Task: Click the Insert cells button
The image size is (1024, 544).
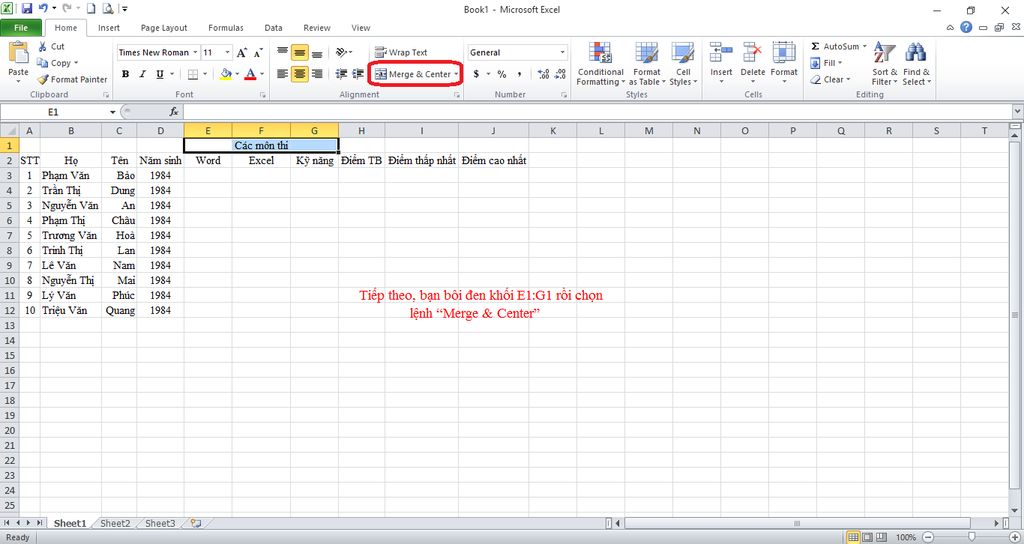Action: tap(721, 63)
